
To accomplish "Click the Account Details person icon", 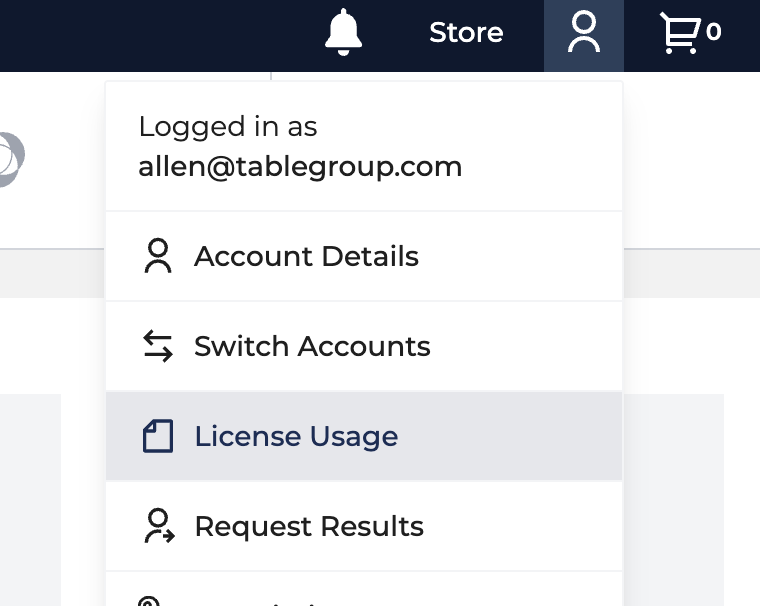I will click(158, 255).
